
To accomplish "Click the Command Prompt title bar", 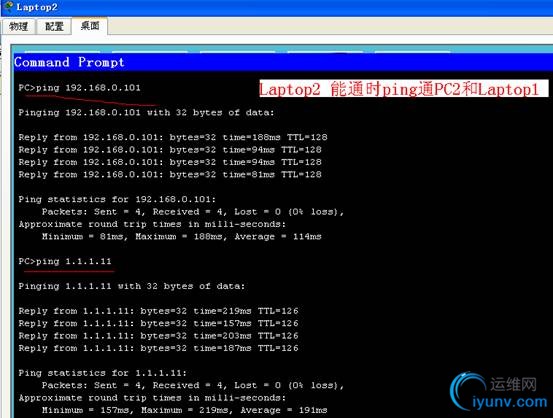I will tap(283, 62).
